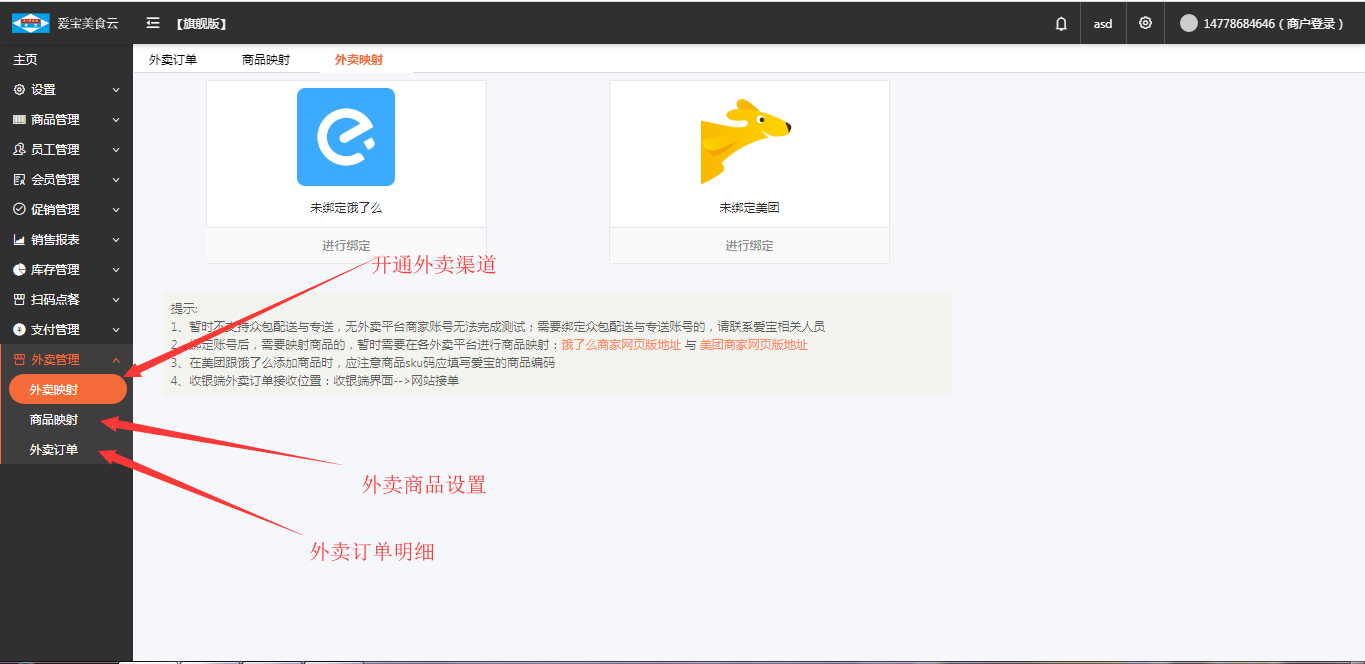Click 进行绑定 under 饿了么
This screenshot has width=1365, height=664.
pyautogui.click(x=346, y=245)
